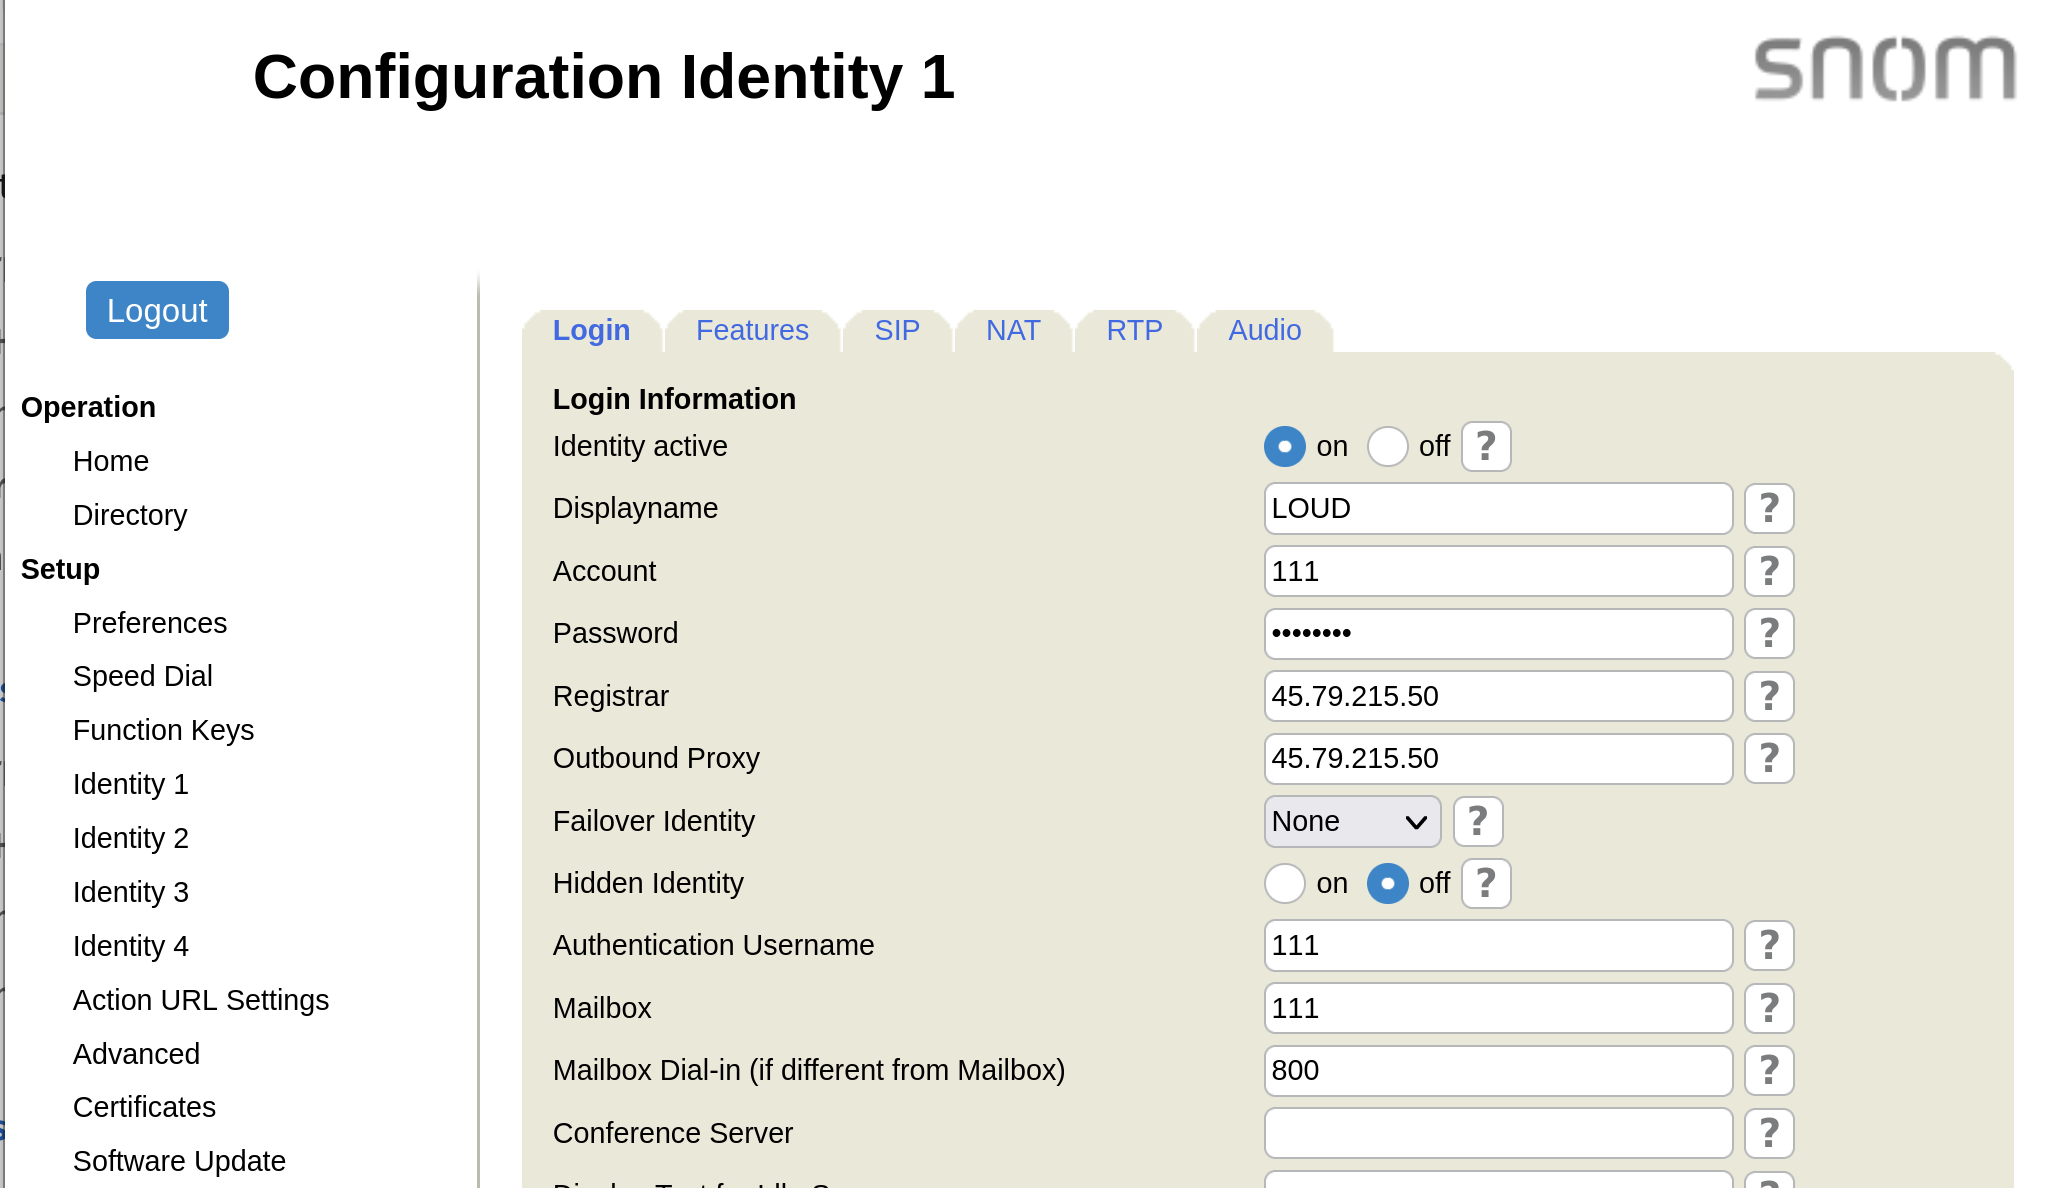Image resolution: width=2068 pixels, height=1188 pixels.
Task: Click help icon beside Failover Identity dropdown
Action: (1477, 821)
